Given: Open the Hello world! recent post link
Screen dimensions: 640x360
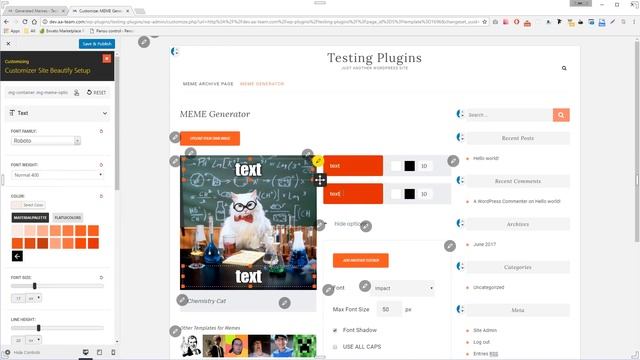Looking at the screenshot, I should click(x=486, y=158).
